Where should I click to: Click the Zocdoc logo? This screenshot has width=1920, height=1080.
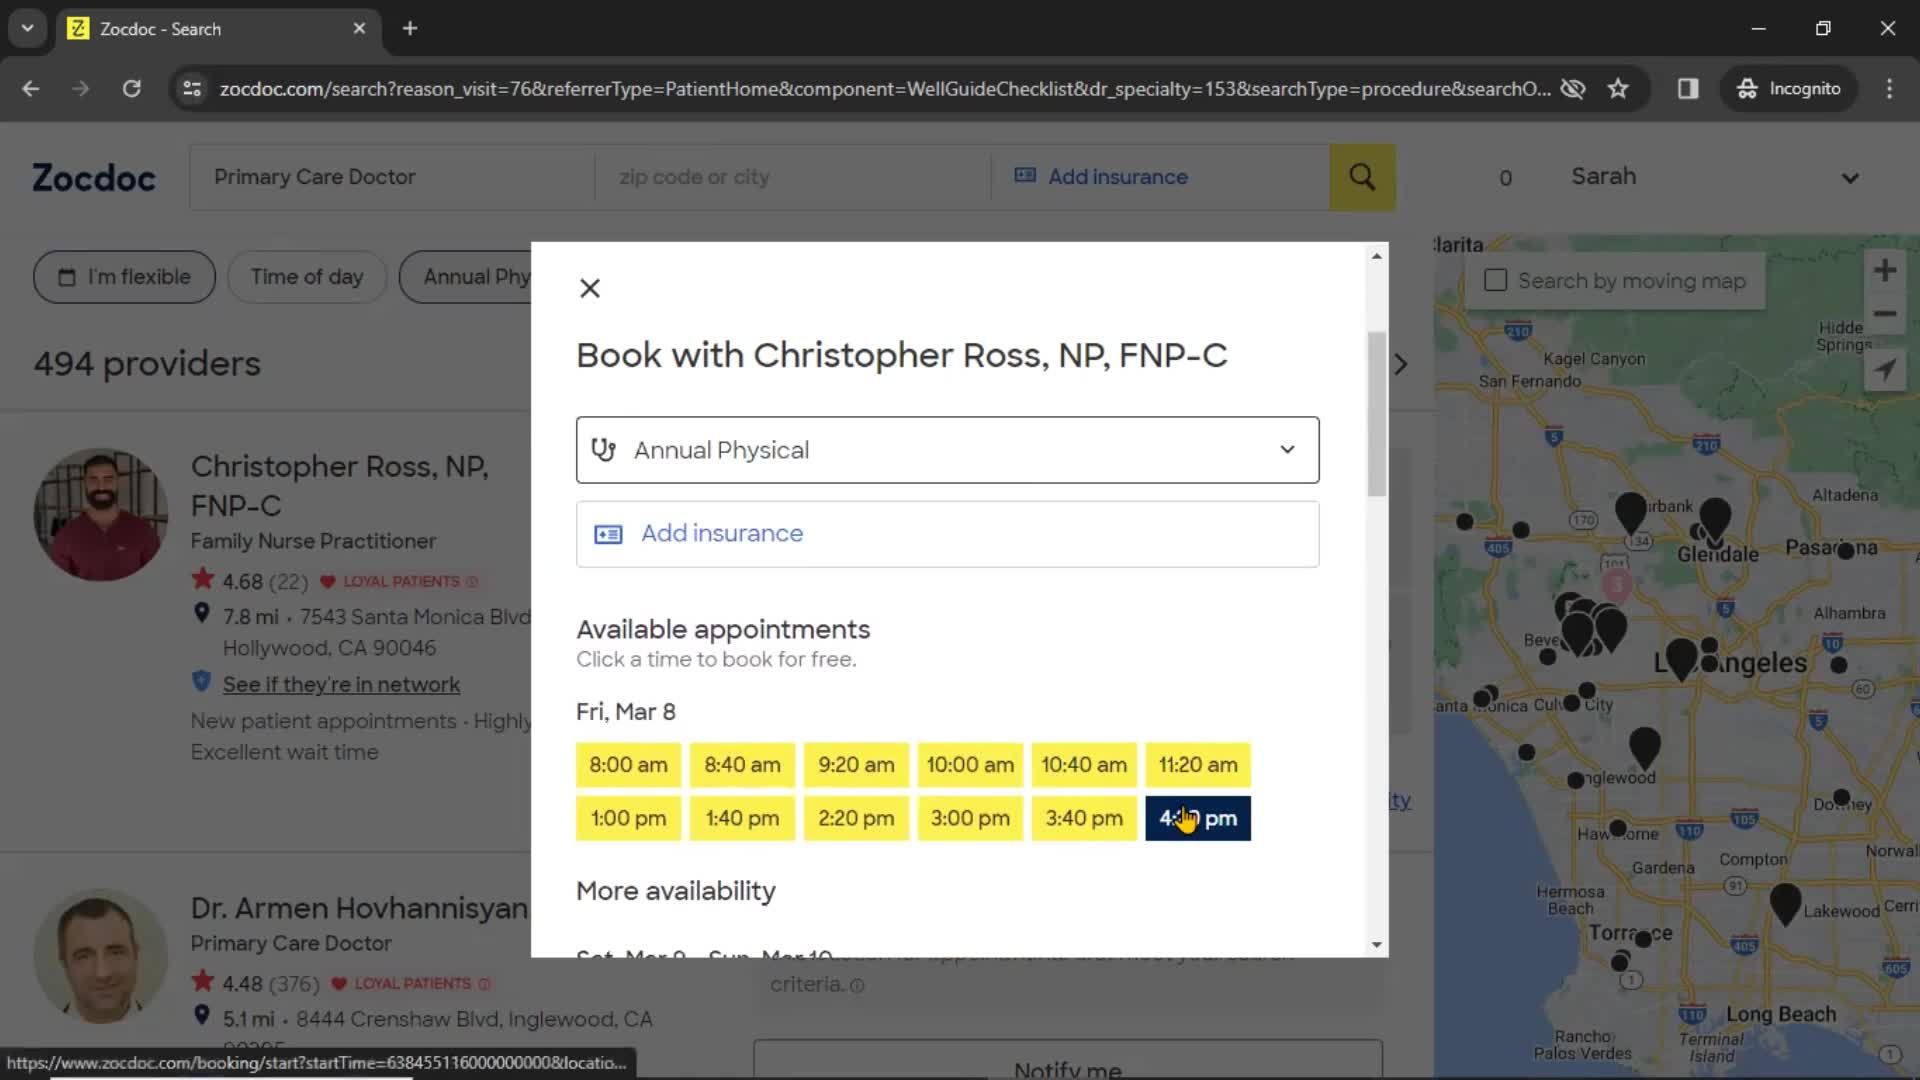(x=94, y=178)
